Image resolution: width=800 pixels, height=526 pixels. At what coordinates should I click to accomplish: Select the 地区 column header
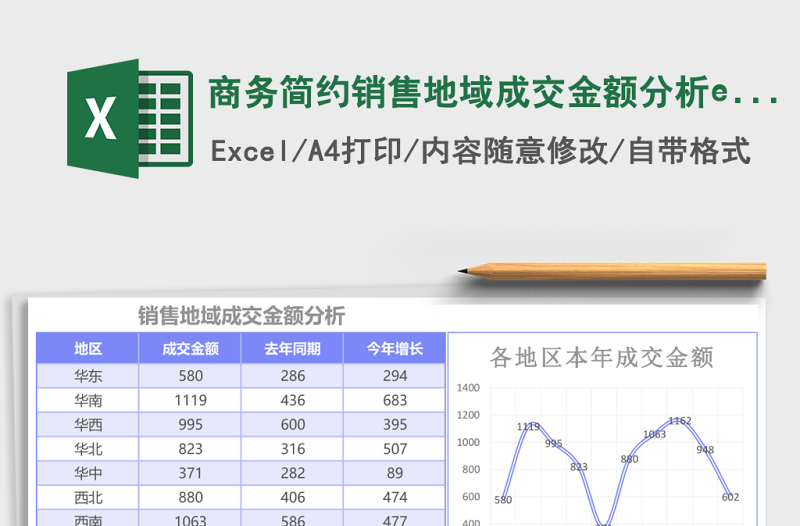pos(88,349)
